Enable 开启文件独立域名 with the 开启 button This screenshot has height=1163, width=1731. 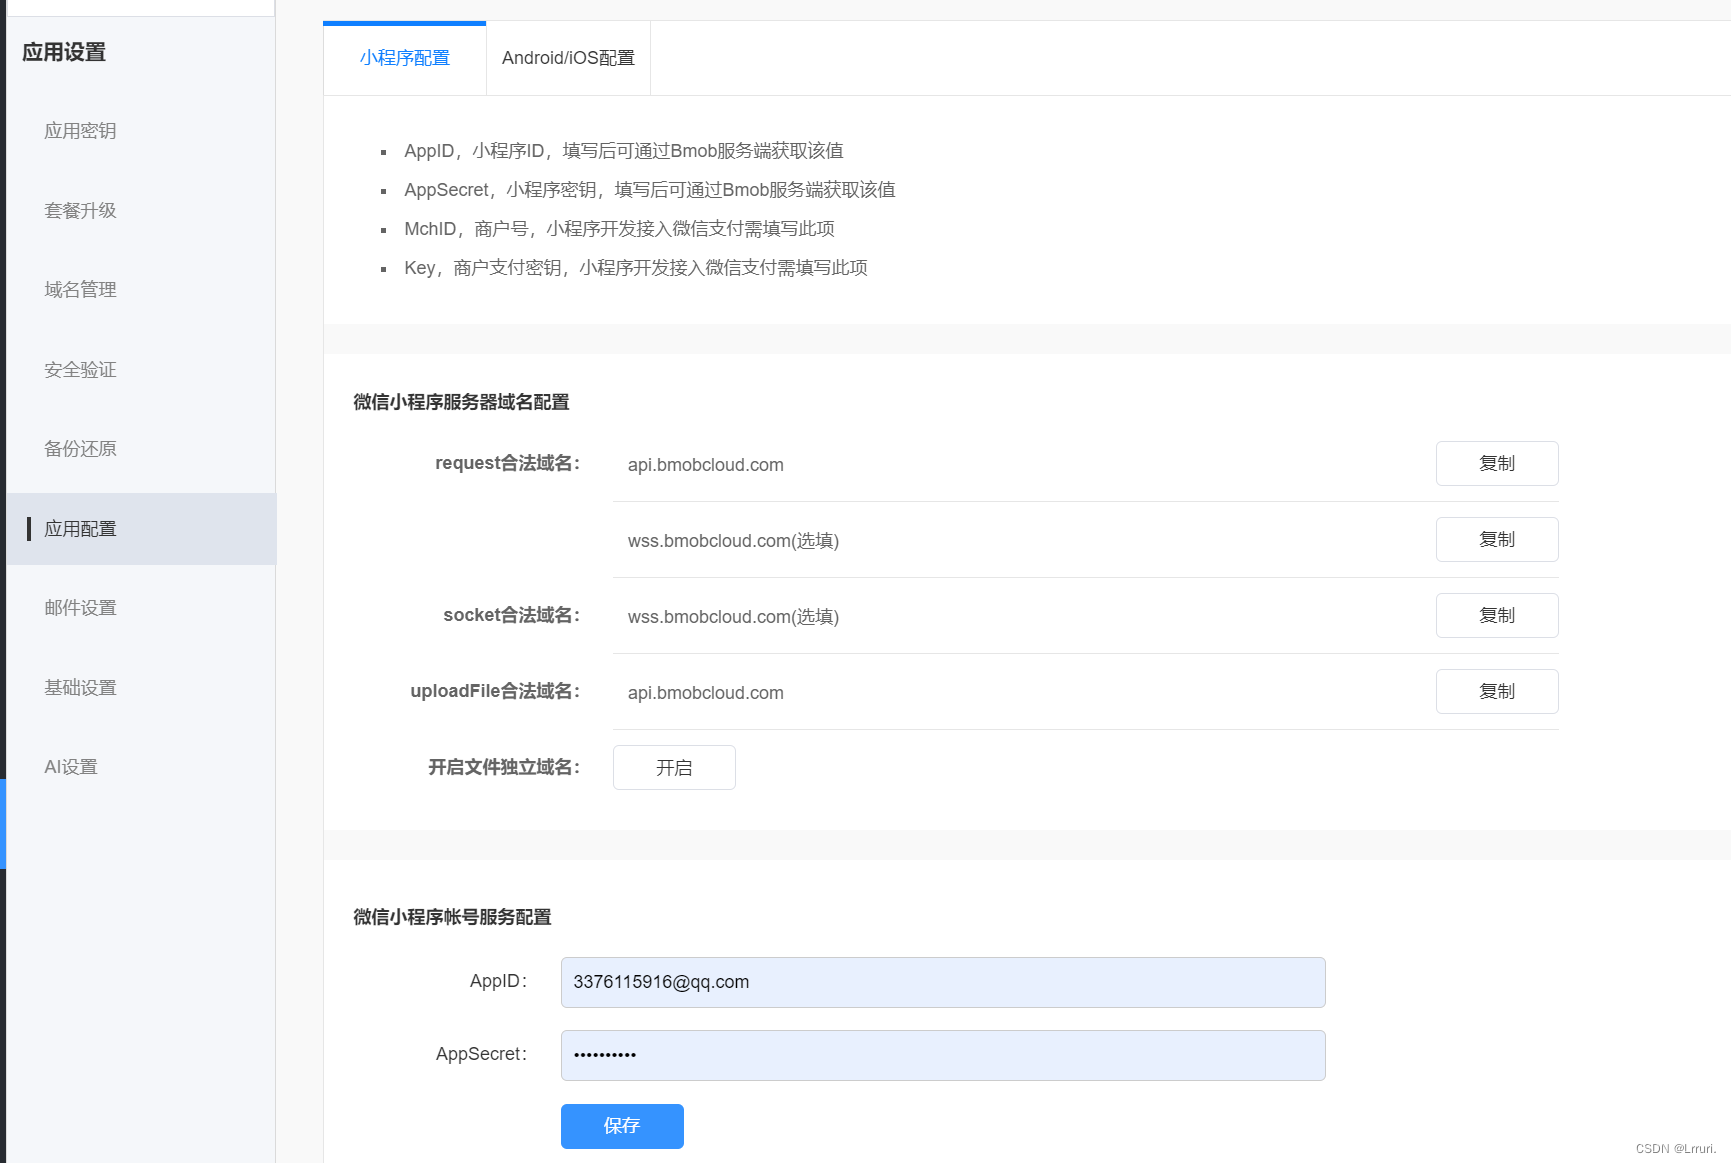(673, 767)
